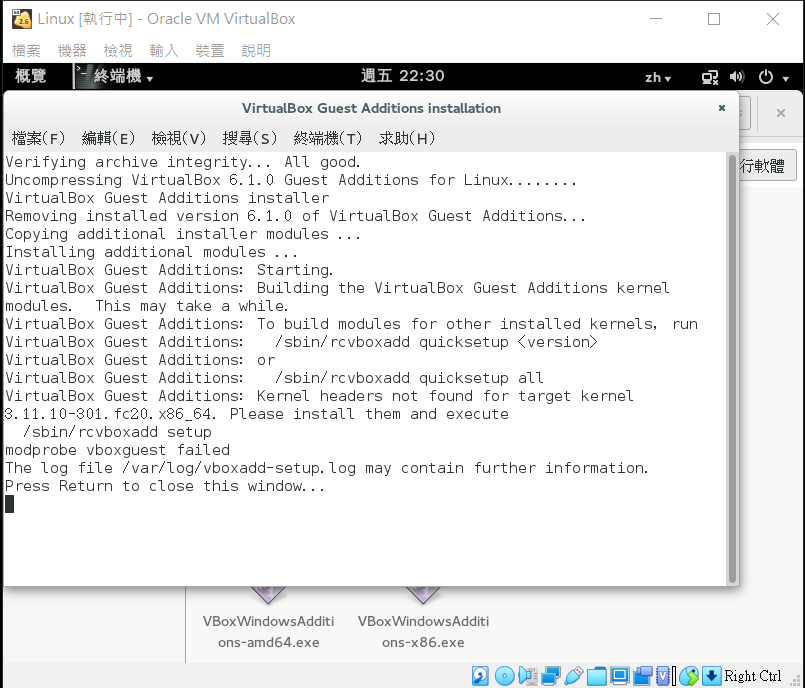Open the GNOME power menu icon
This screenshot has width=805, height=688.
(765, 77)
